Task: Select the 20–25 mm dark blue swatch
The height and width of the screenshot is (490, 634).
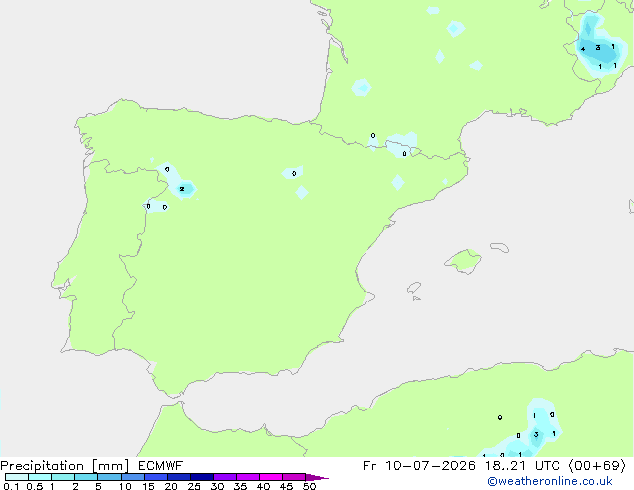Action: [x=179, y=477]
